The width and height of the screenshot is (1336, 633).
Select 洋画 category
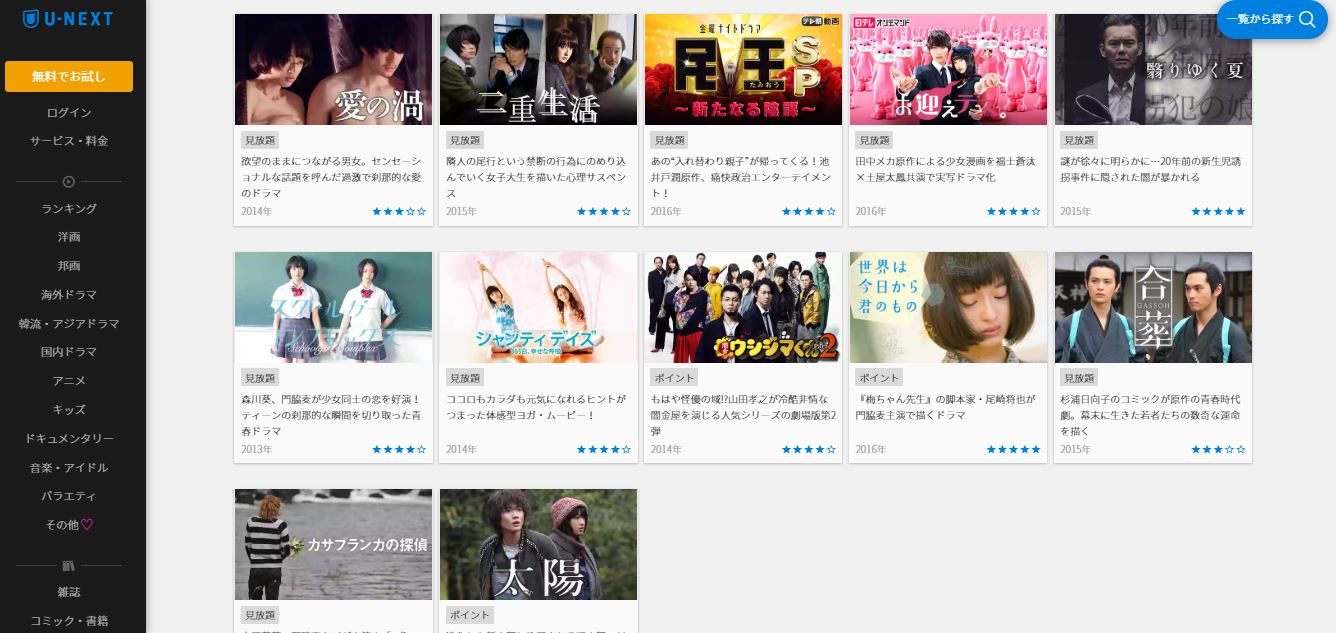click(x=69, y=237)
